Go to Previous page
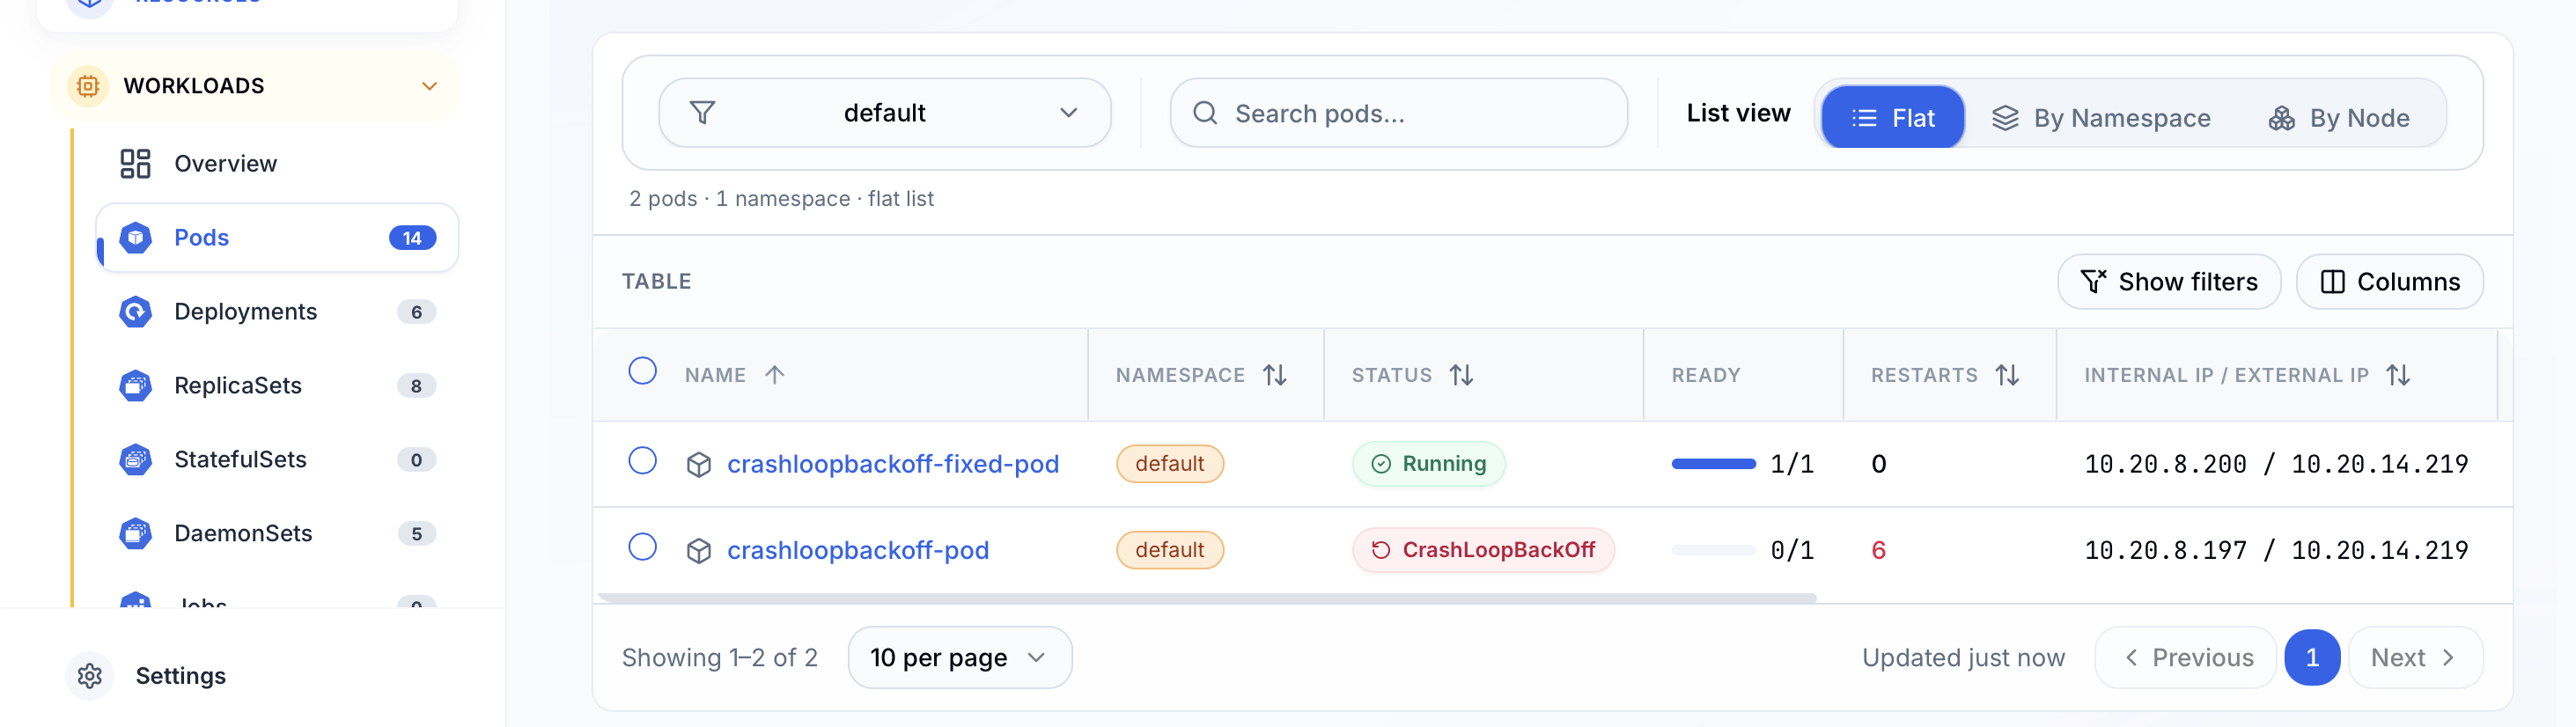 pyautogui.click(x=2185, y=658)
